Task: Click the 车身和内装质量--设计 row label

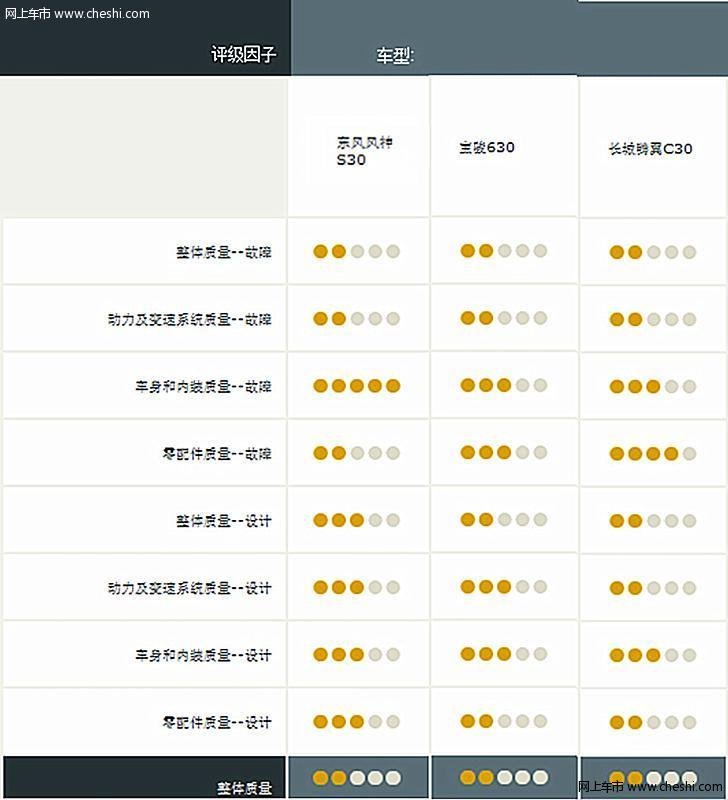Action: point(203,655)
